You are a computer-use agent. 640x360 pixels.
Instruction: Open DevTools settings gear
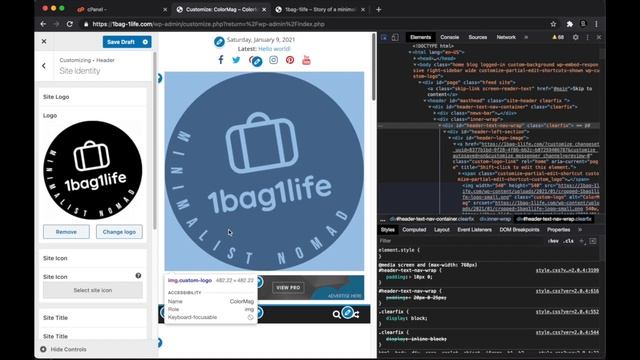(x=576, y=37)
